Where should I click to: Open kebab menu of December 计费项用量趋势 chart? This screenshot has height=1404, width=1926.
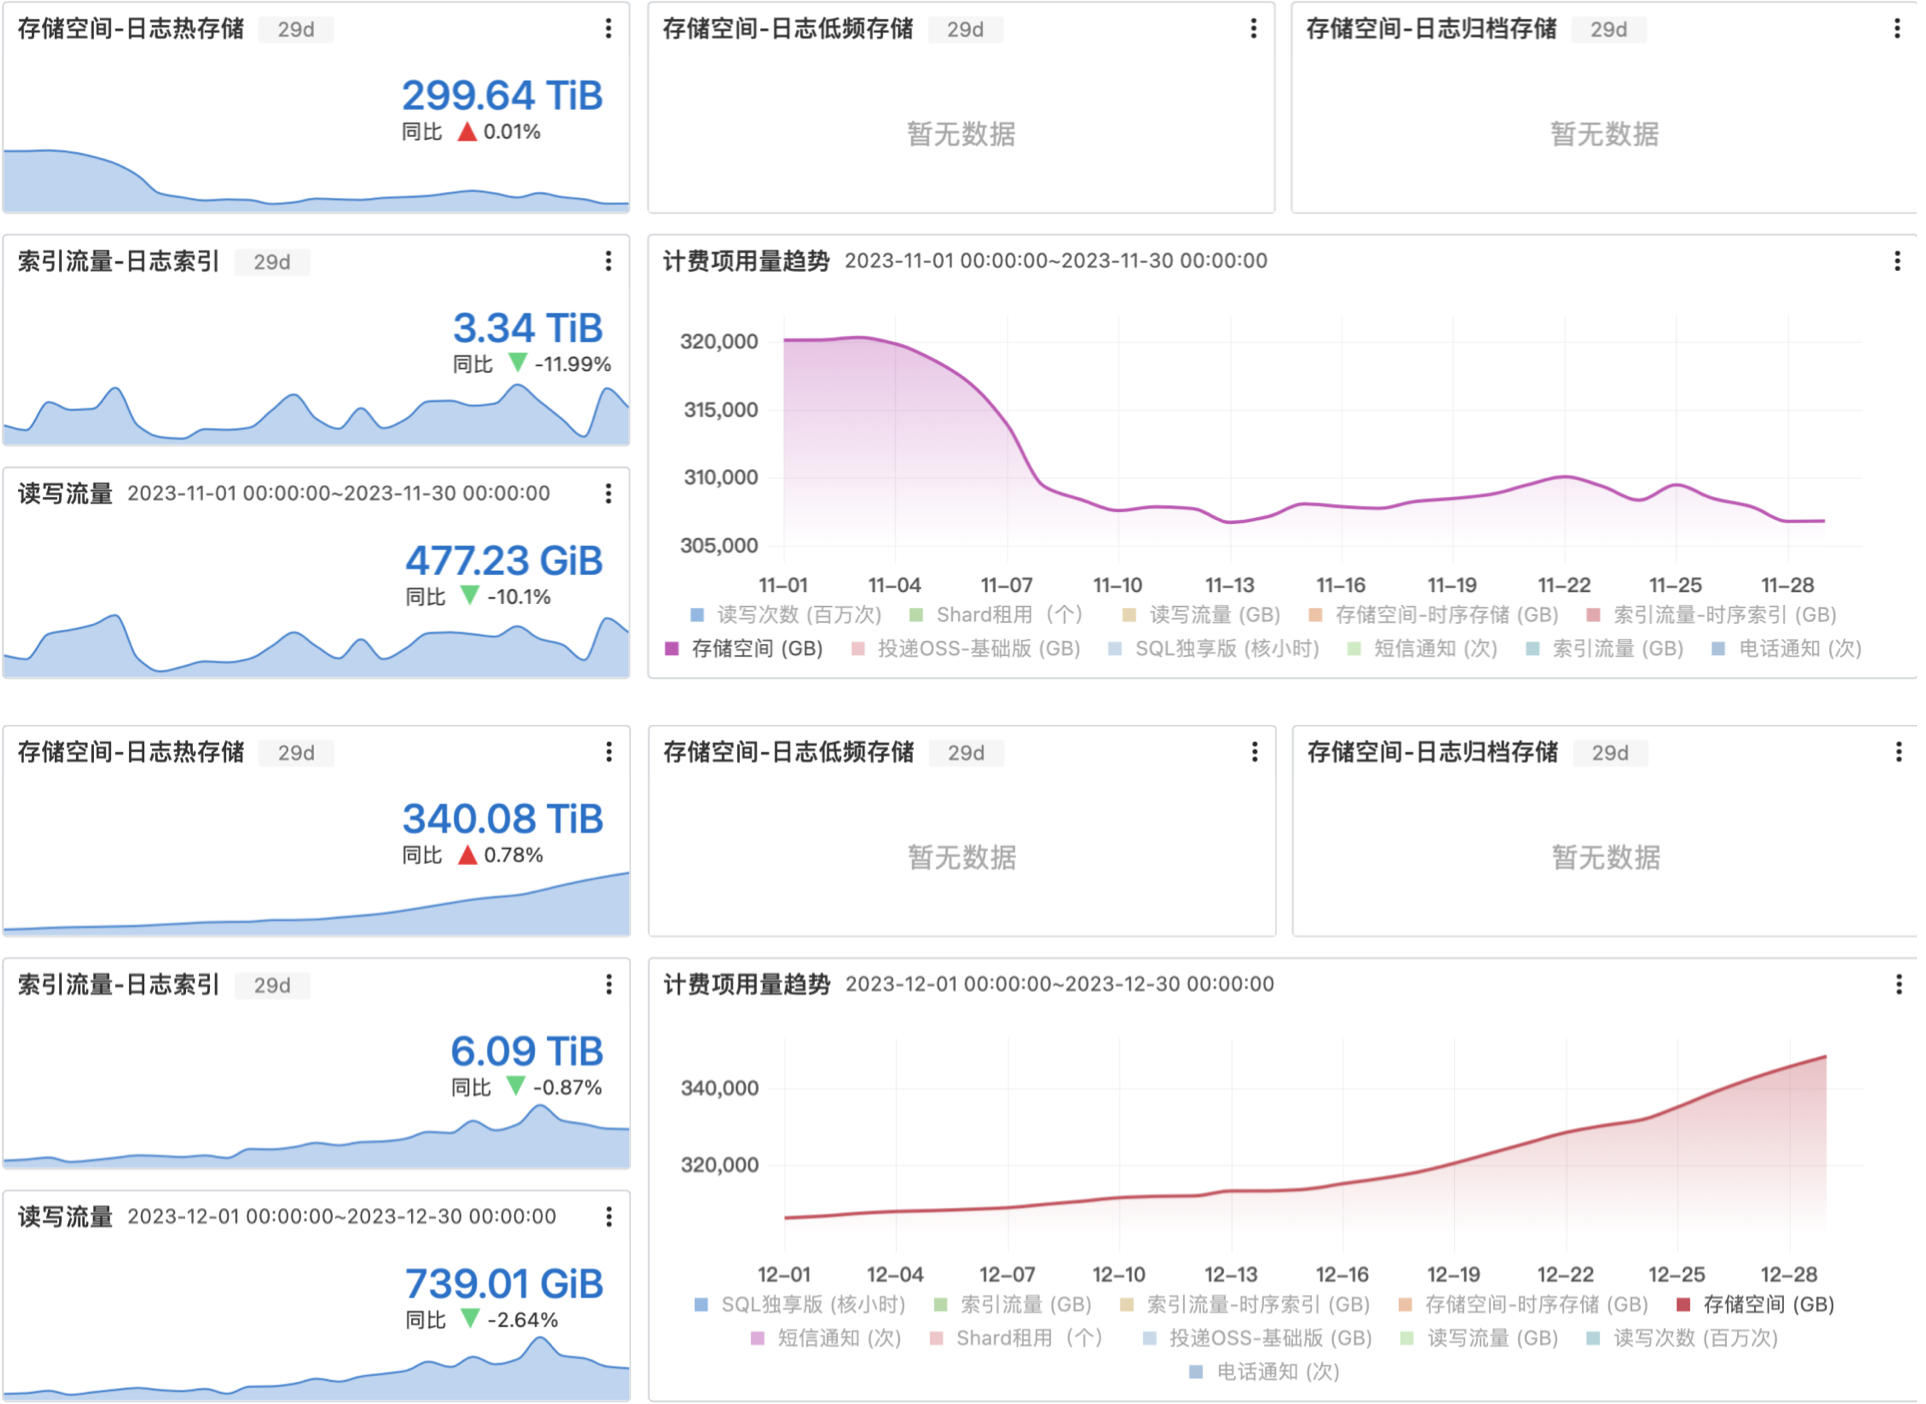(1897, 984)
